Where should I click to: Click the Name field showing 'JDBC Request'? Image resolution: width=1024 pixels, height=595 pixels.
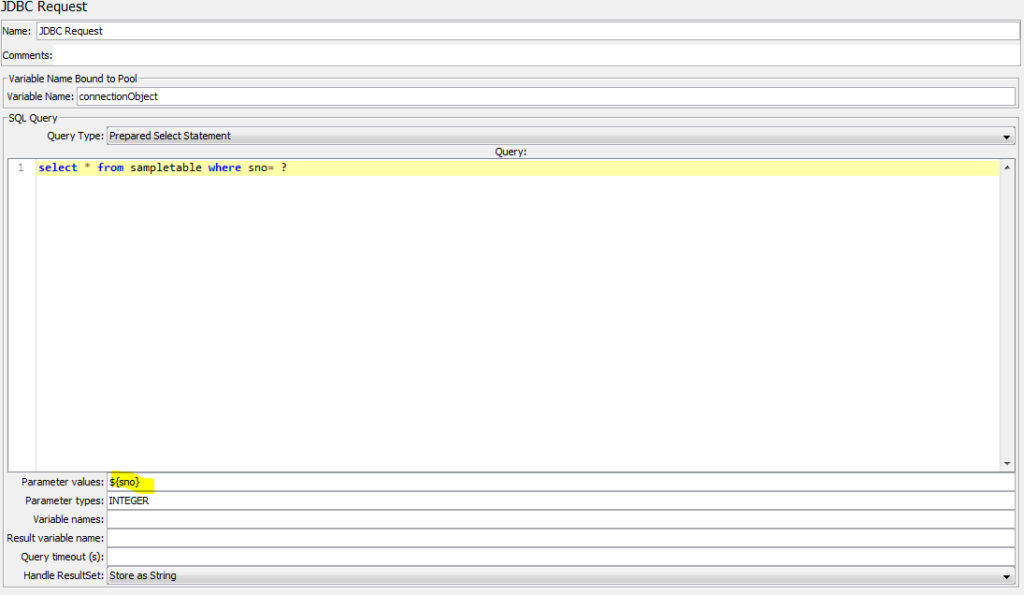click(x=300, y=30)
